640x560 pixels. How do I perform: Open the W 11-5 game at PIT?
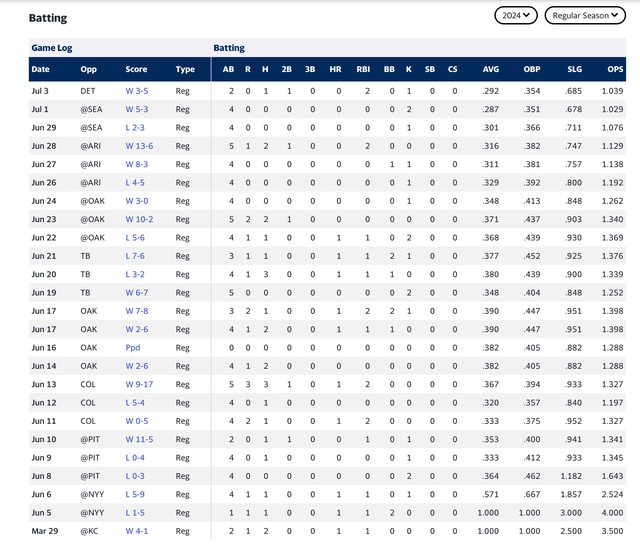(x=139, y=439)
